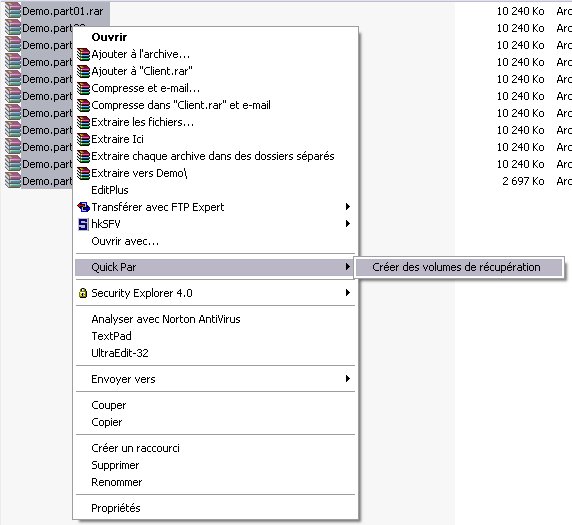Click the Security Explorer padlock icon
Image resolution: width=572 pixels, height=525 pixels.
point(83,293)
